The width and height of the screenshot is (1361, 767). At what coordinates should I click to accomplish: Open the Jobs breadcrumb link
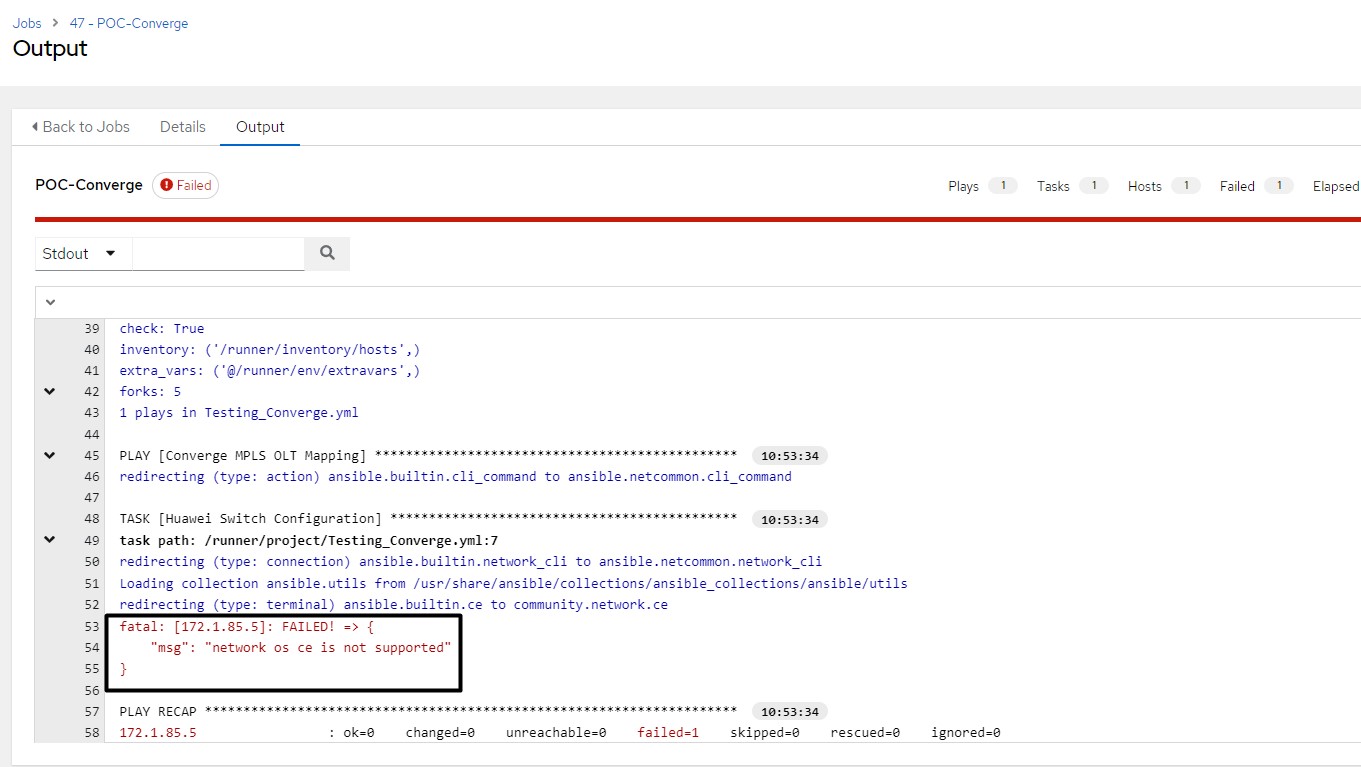tap(27, 23)
